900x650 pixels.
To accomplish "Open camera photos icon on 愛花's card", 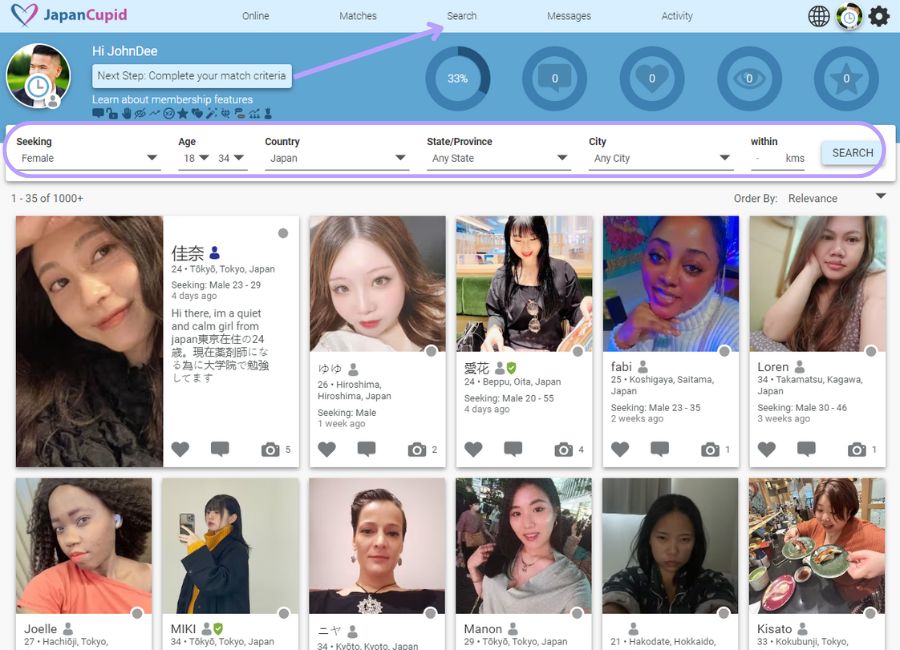I will coord(564,450).
